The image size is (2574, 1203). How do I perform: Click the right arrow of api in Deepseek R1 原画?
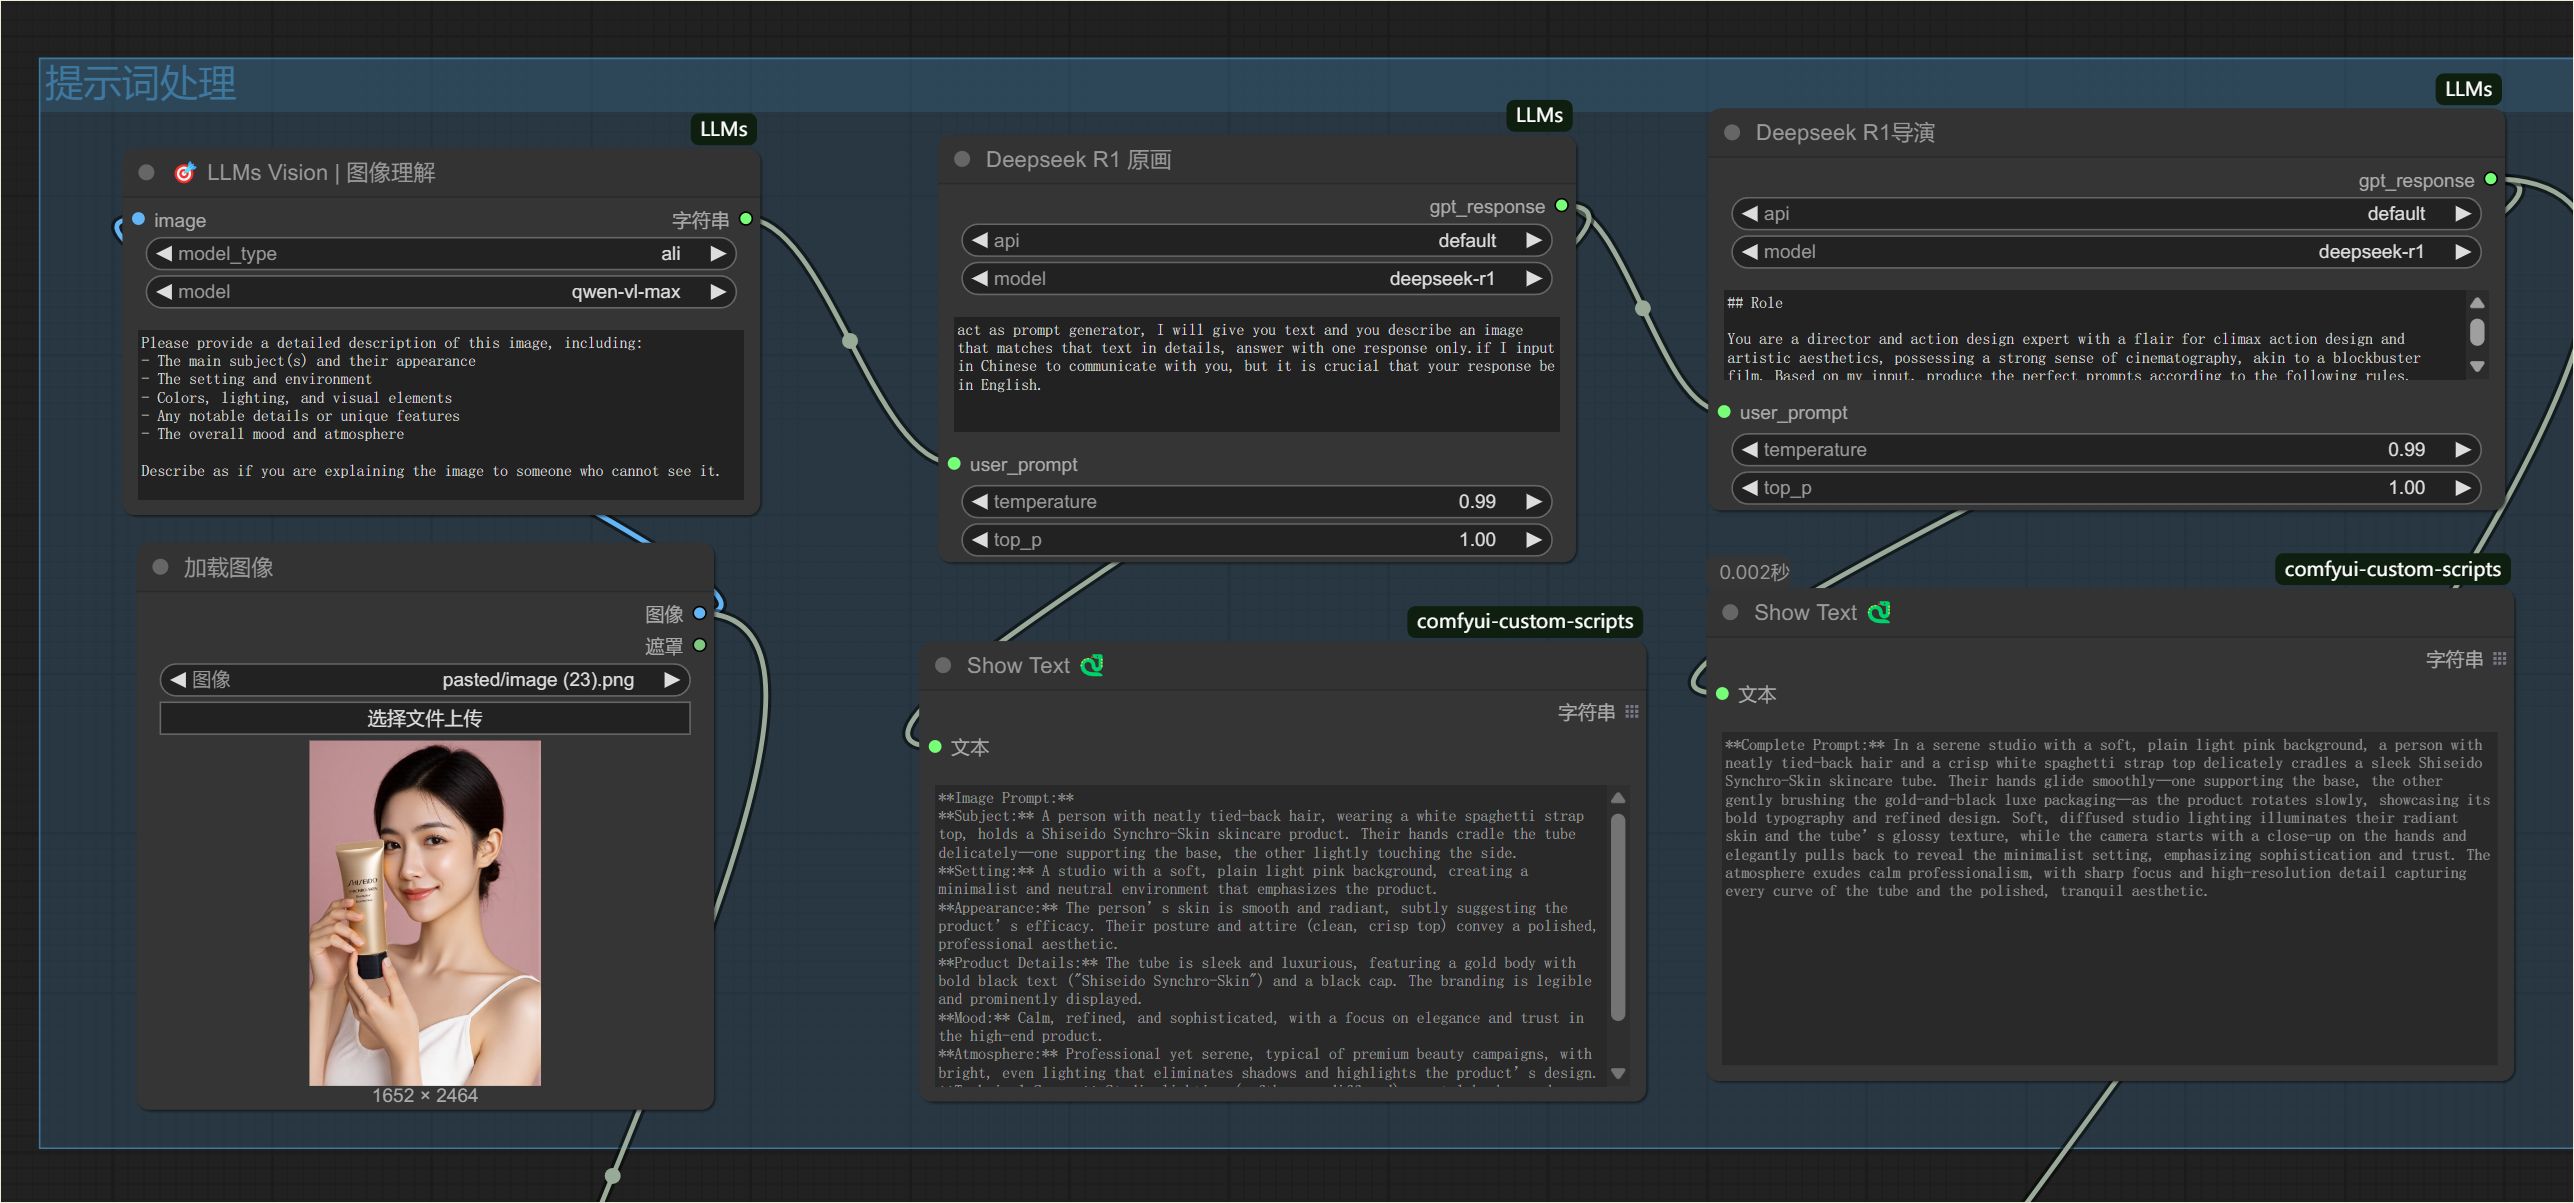[x=1534, y=240]
